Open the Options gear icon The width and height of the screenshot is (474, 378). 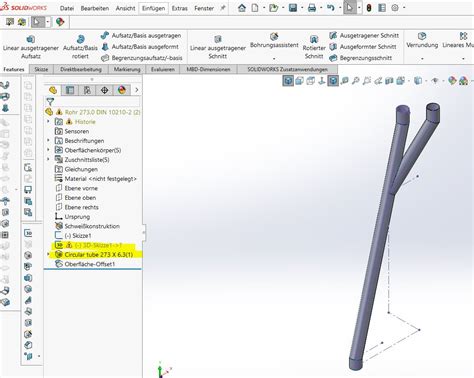[x=395, y=8]
